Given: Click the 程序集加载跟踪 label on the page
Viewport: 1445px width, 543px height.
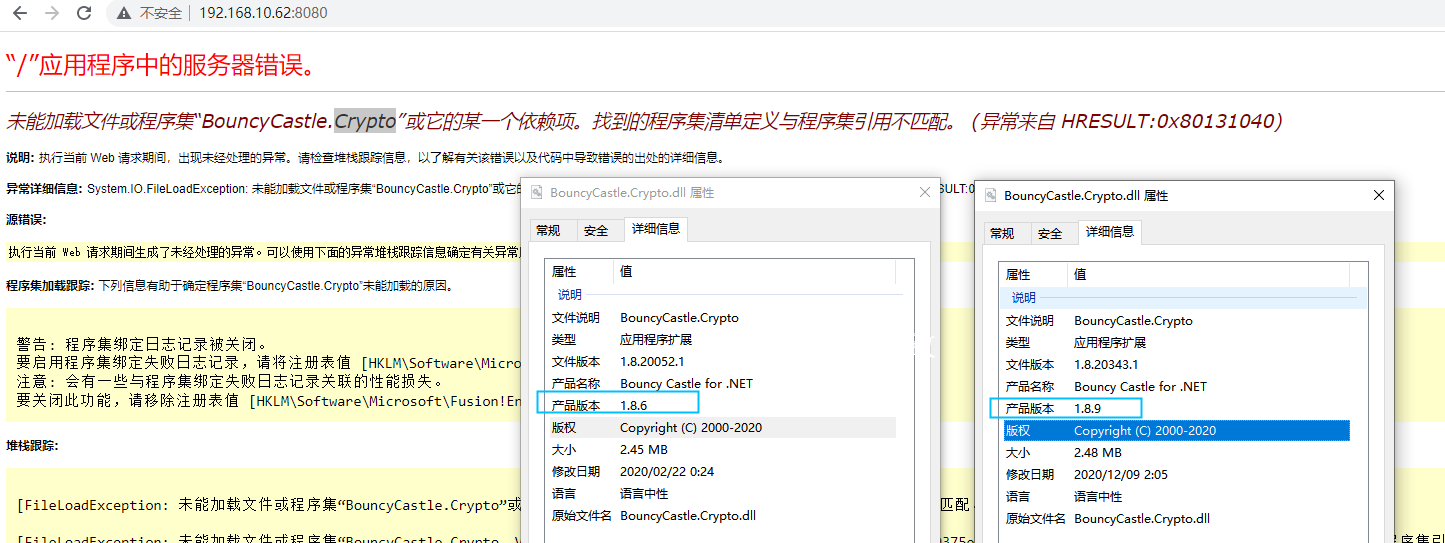Looking at the screenshot, I should pyautogui.click(x=51, y=286).
